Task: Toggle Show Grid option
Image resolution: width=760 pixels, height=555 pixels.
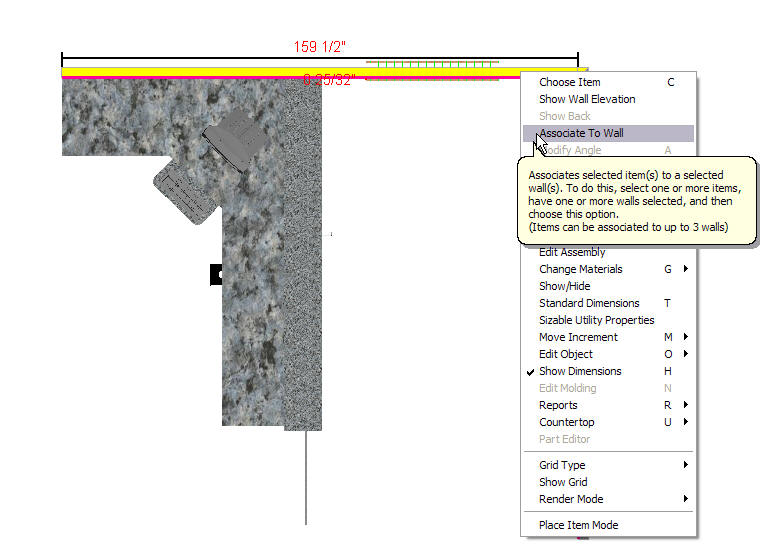Action: pos(608,482)
